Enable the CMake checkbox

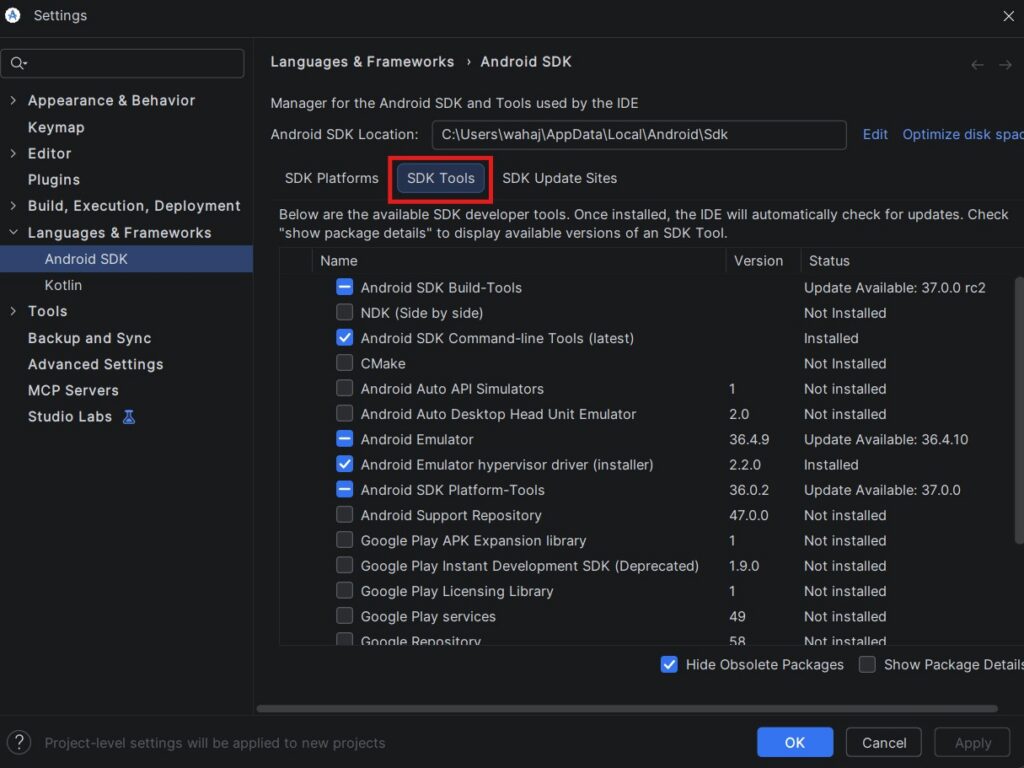[x=344, y=363]
